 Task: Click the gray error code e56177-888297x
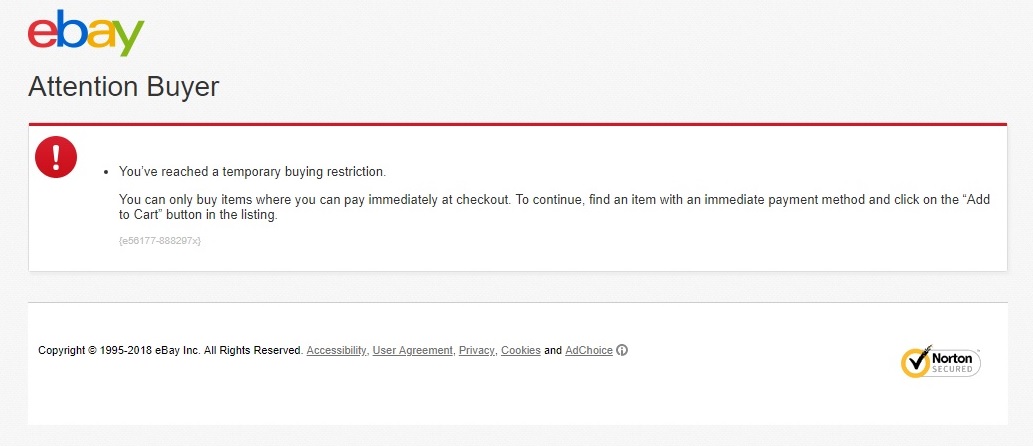160,241
